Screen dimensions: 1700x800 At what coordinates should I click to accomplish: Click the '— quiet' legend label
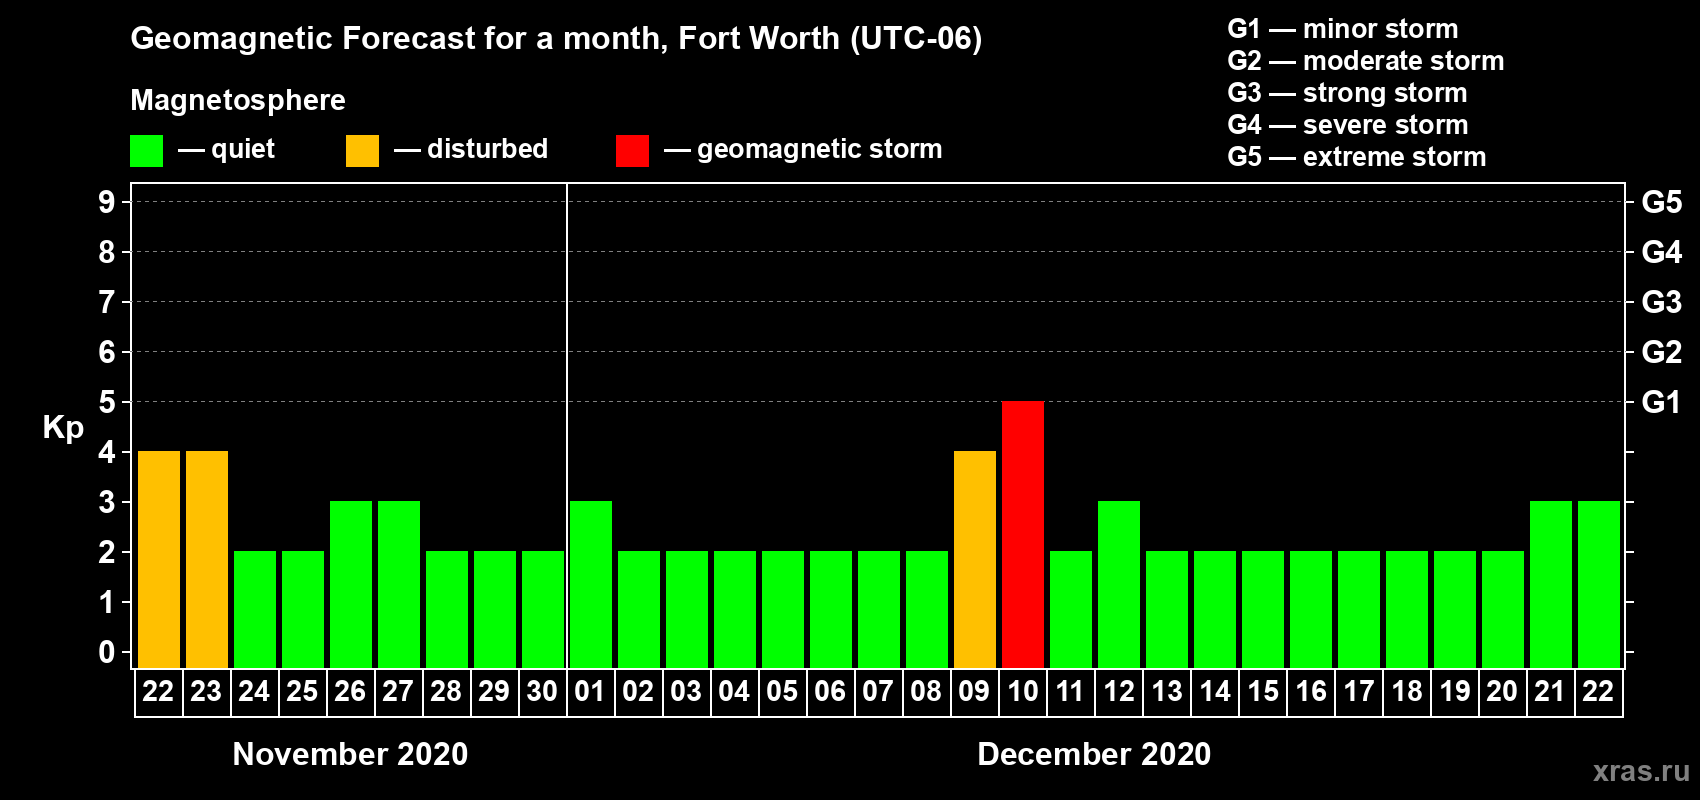[x=226, y=149]
